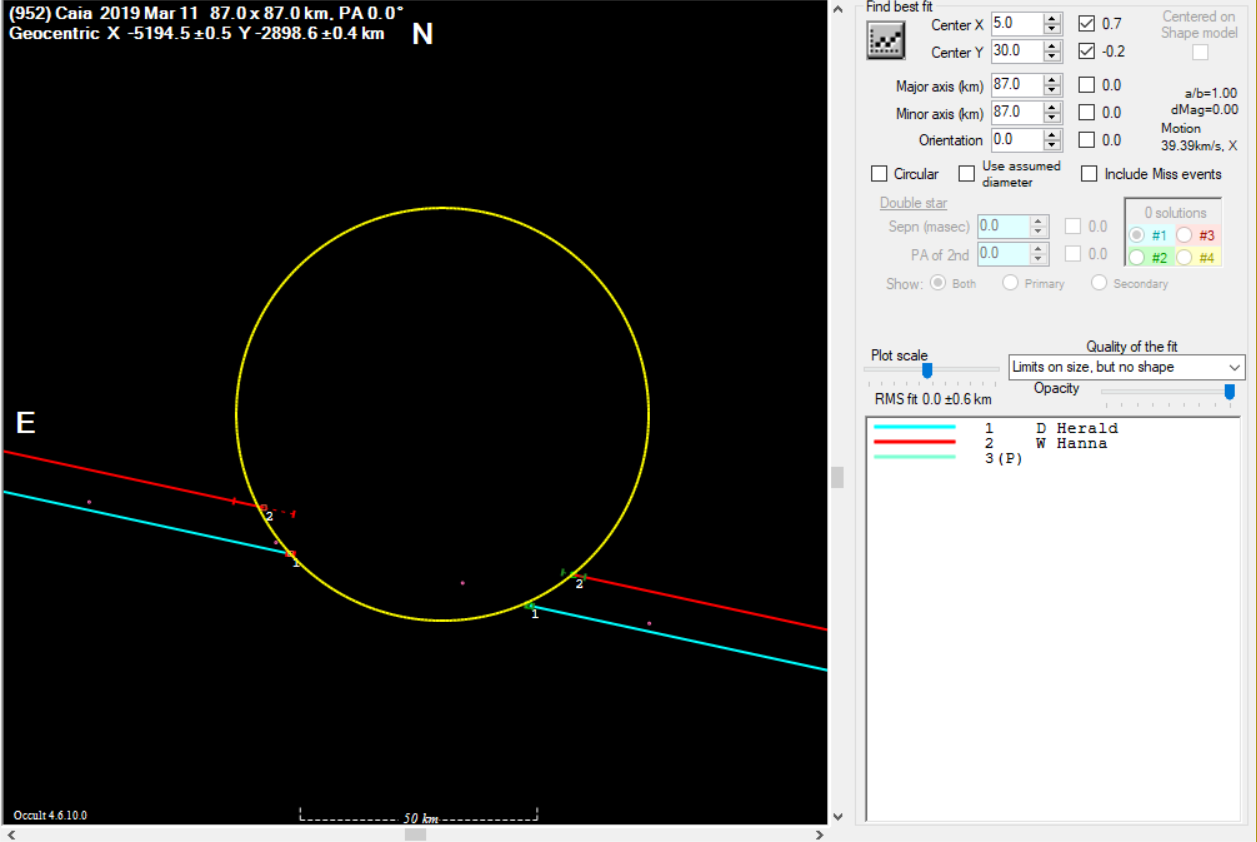Click the 0 solutions label
The width and height of the screenshot is (1257, 842).
coord(1175,213)
